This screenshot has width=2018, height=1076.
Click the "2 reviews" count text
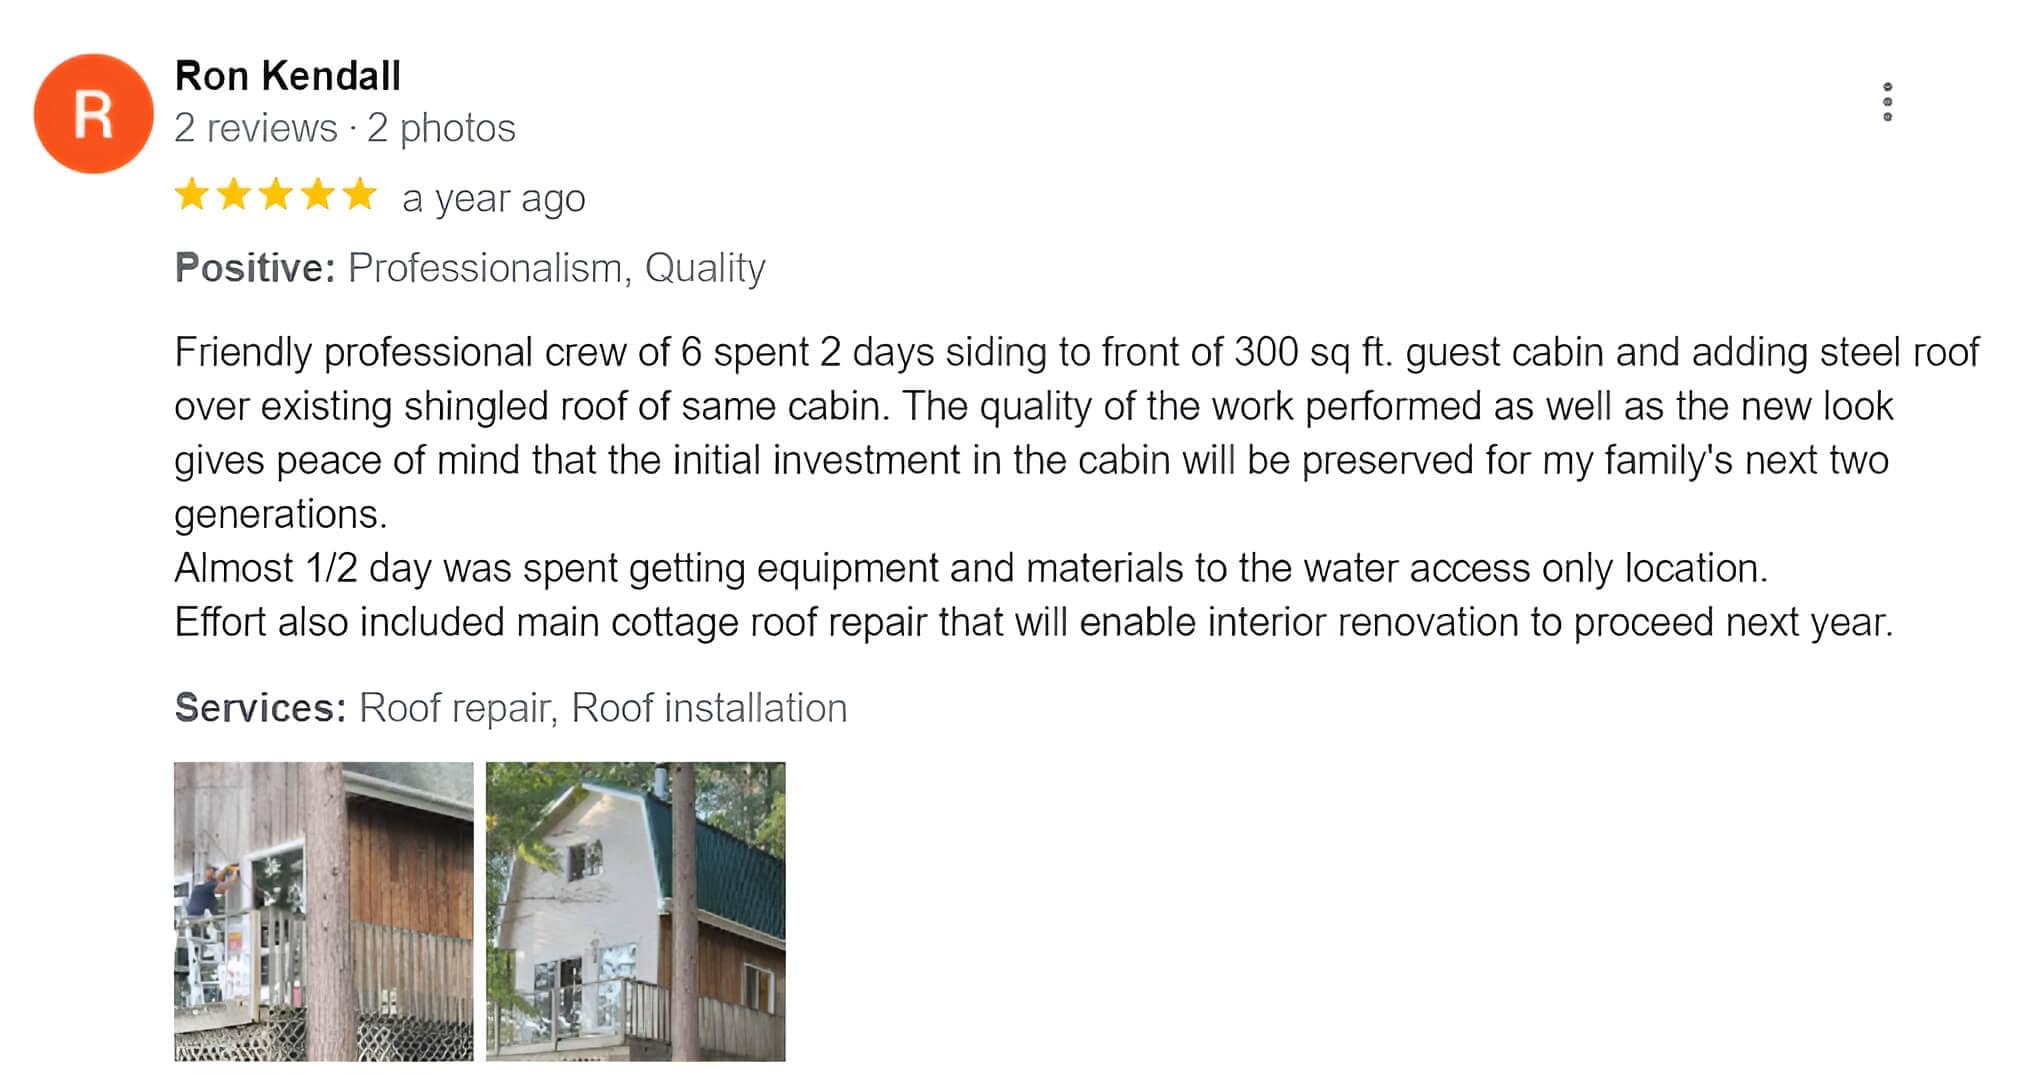pyautogui.click(x=255, y=128)
